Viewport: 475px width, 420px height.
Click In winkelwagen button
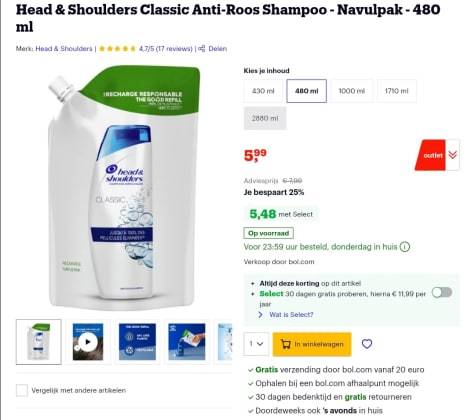point(312,344)
